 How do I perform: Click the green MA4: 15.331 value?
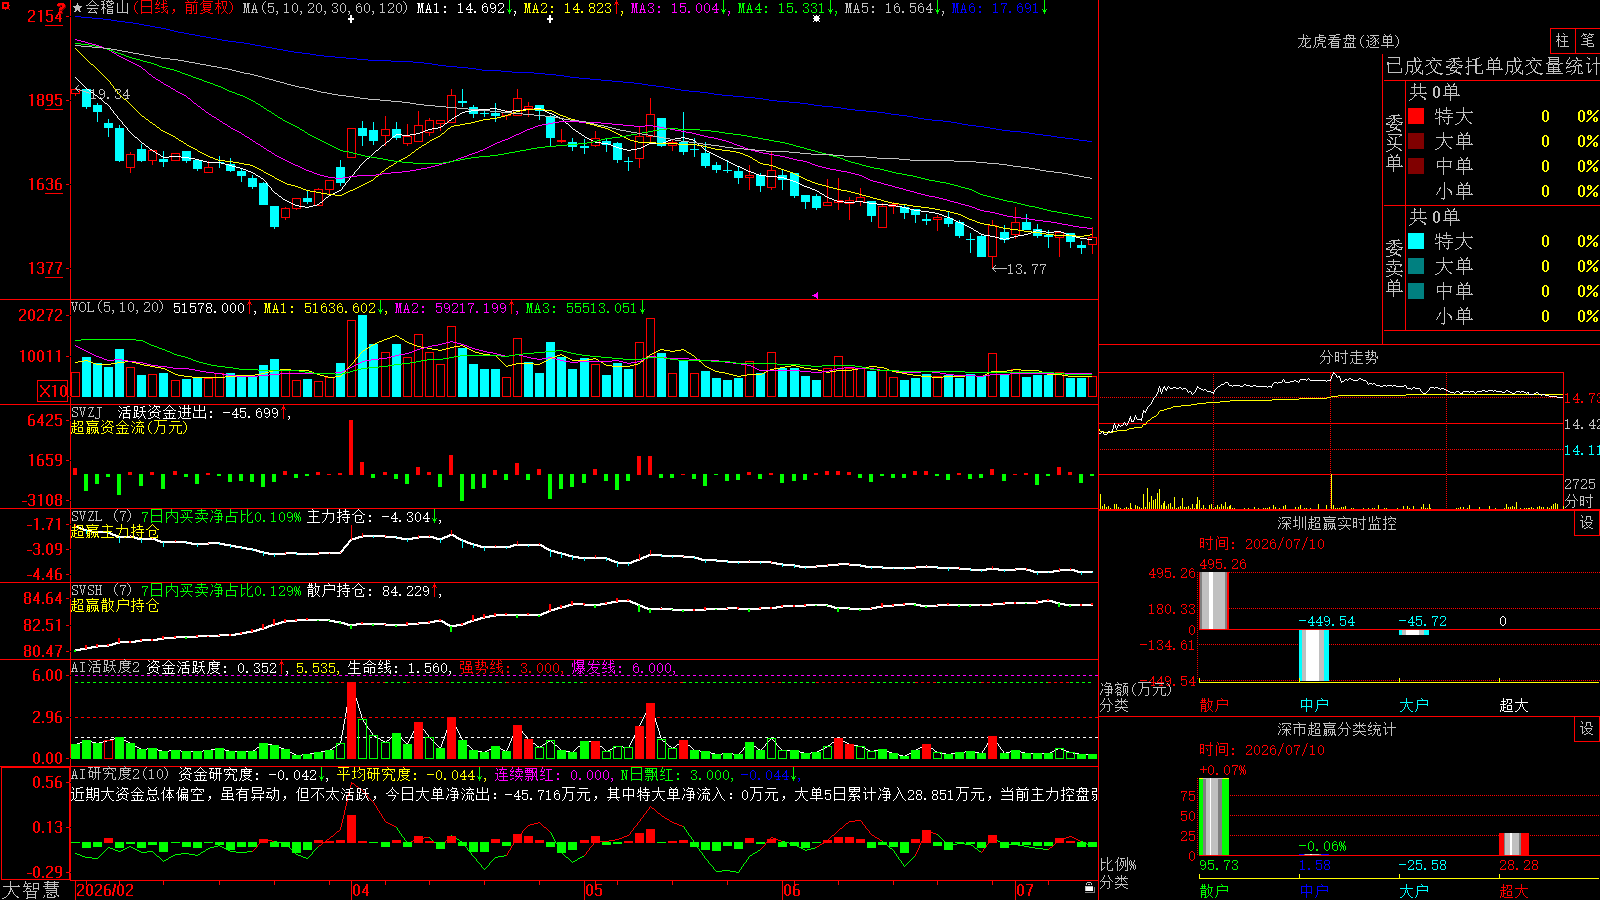pos(786,8)
